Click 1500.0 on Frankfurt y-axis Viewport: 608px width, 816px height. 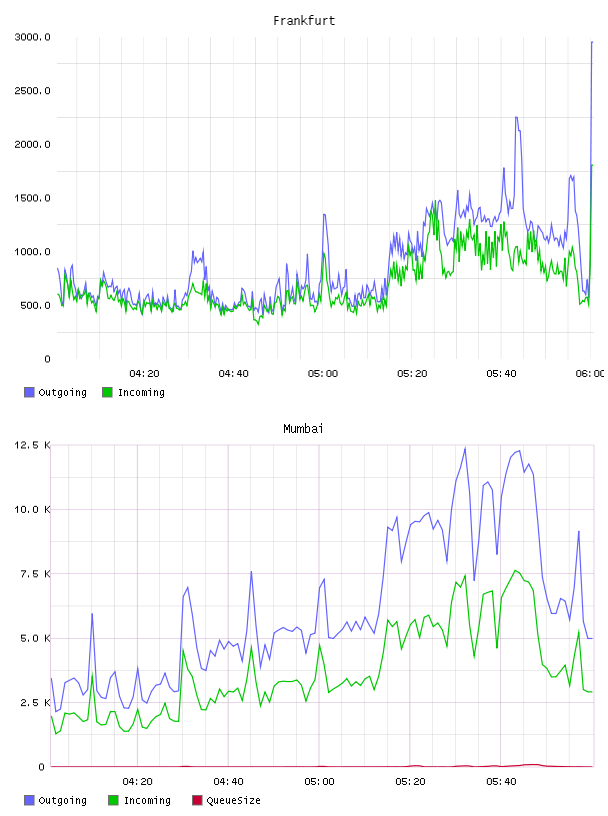[32, 198]
